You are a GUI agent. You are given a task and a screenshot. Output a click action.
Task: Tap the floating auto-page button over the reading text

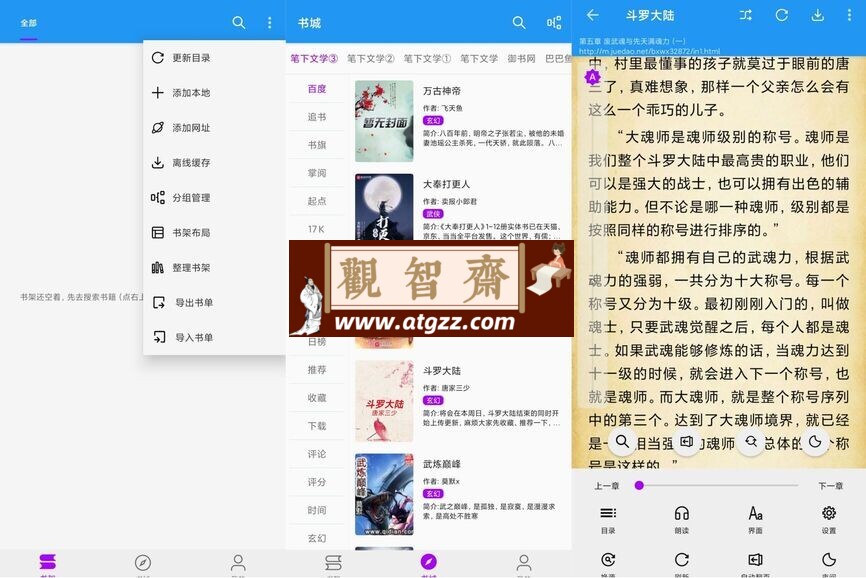click(x=687, y=442)
